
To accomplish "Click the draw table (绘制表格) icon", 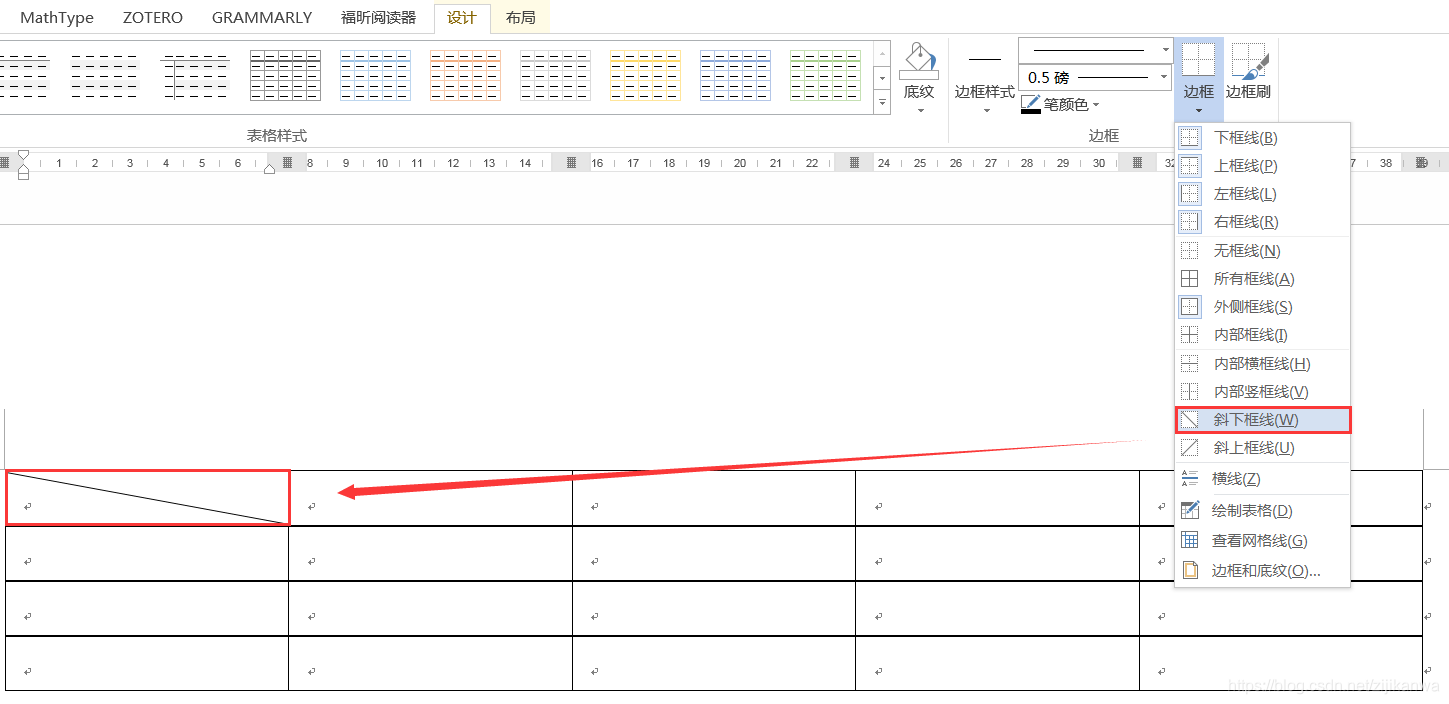I will (1190, 510).
